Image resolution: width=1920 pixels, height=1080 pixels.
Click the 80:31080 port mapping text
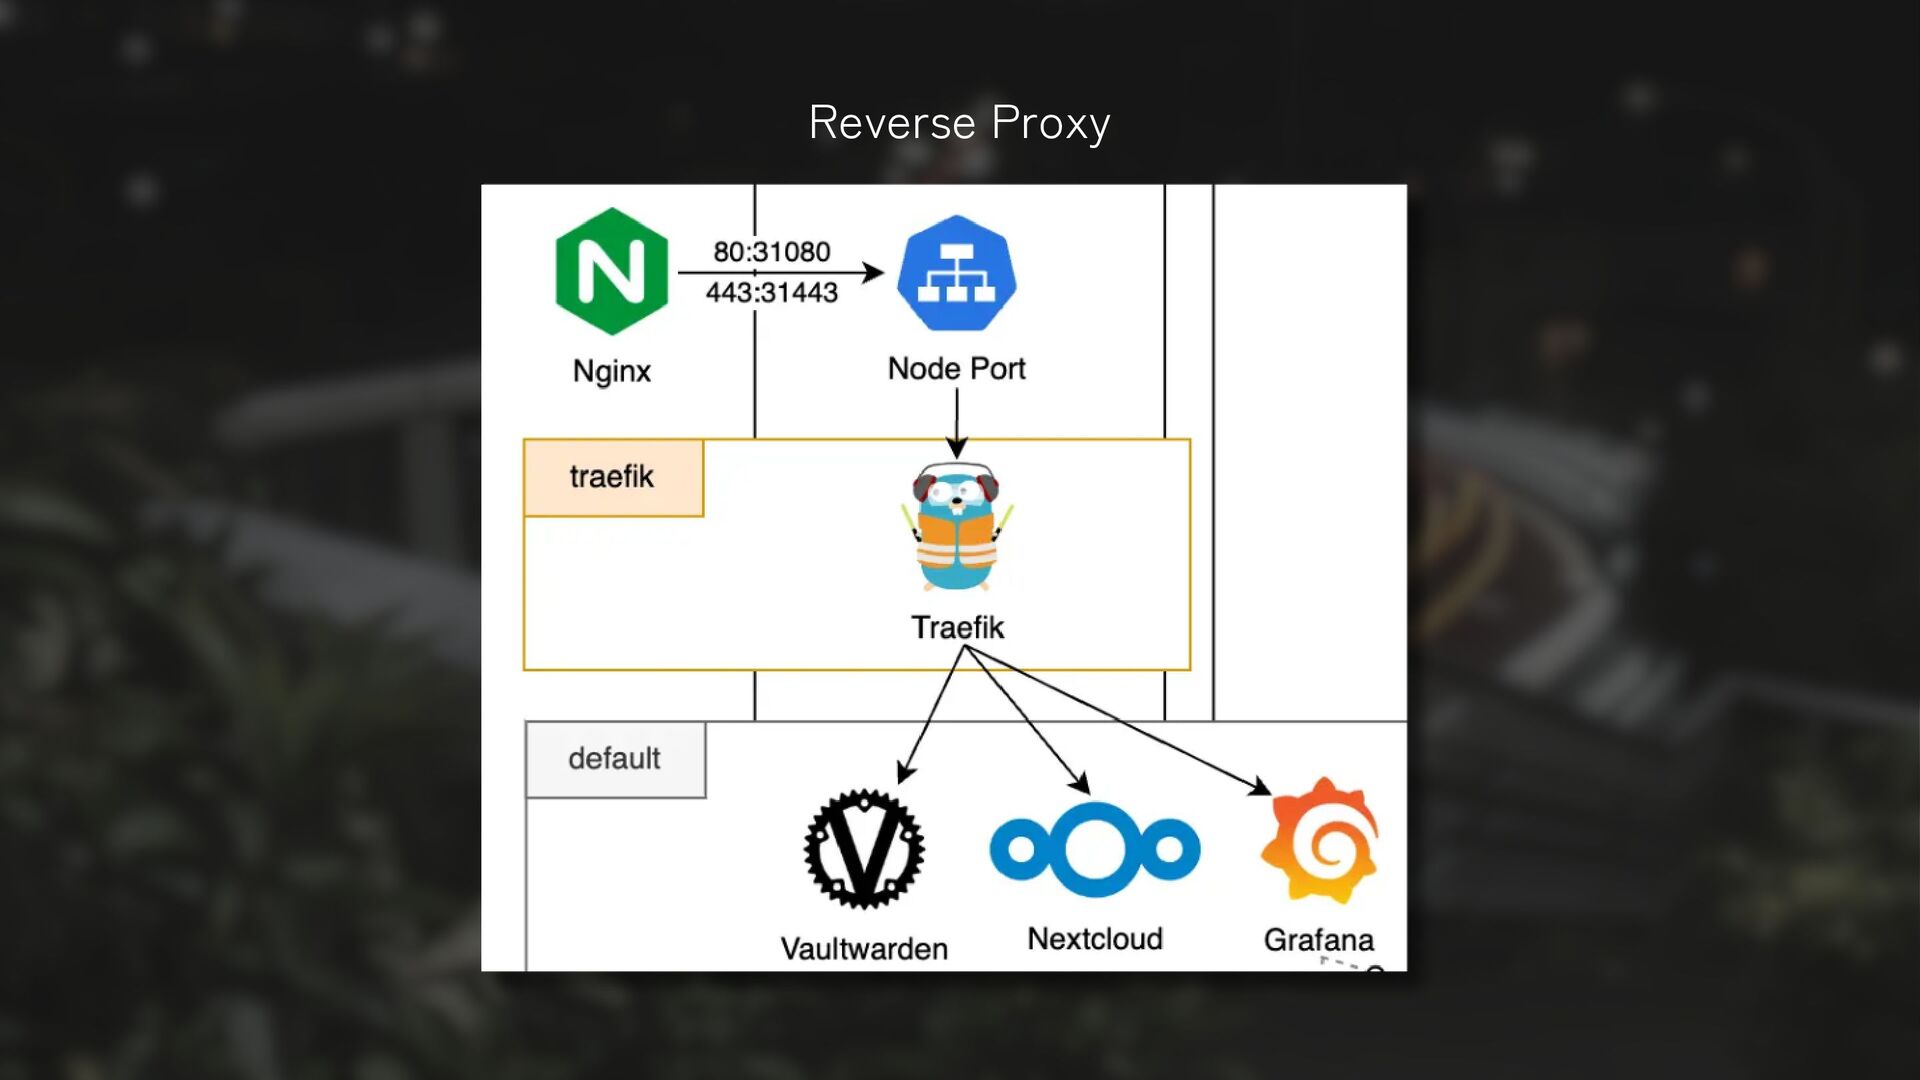click(771, 251)
